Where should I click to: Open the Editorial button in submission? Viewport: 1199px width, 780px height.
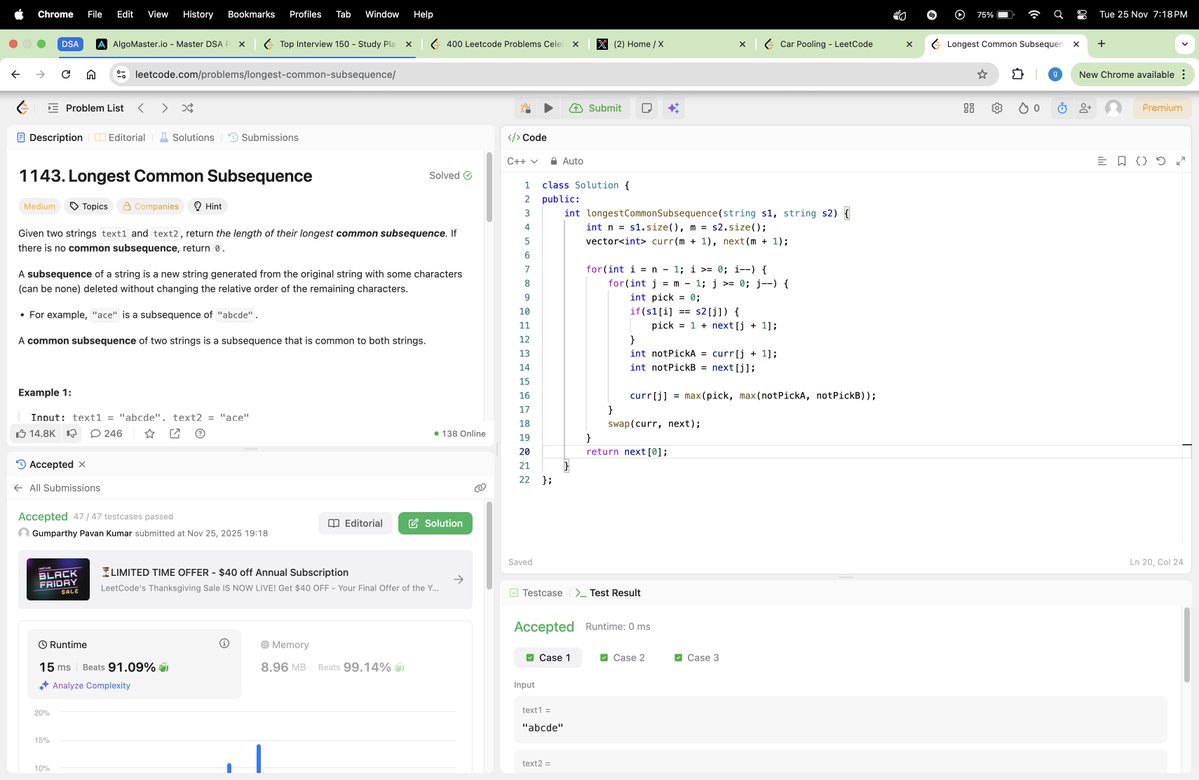356,523
